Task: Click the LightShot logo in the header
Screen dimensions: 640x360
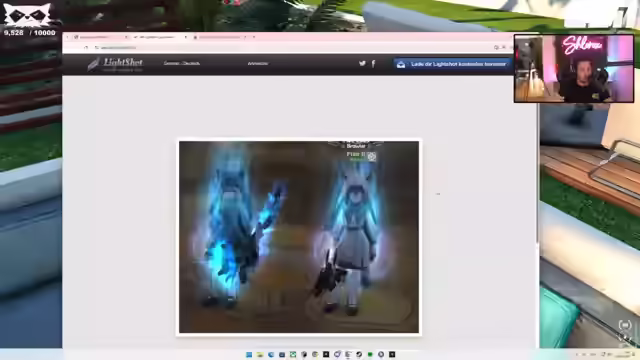Action: [x=115, y=64]
